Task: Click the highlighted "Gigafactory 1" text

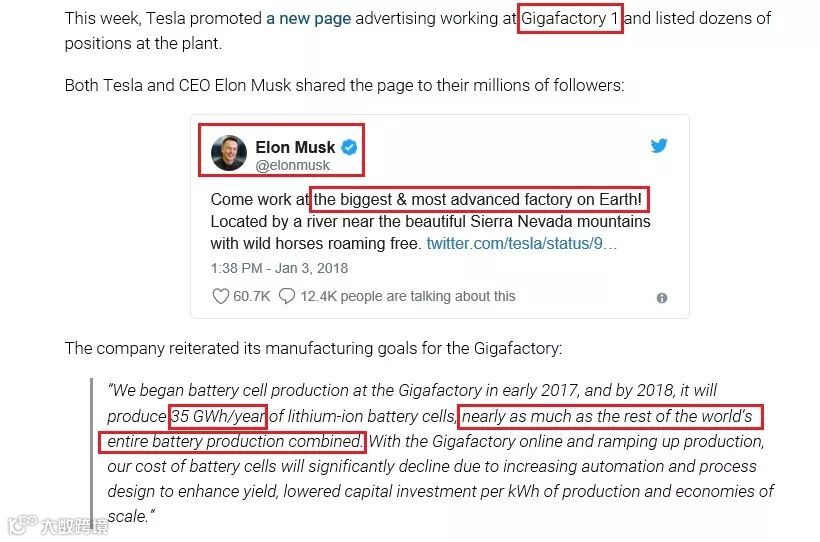Action: tap(570, 19)
